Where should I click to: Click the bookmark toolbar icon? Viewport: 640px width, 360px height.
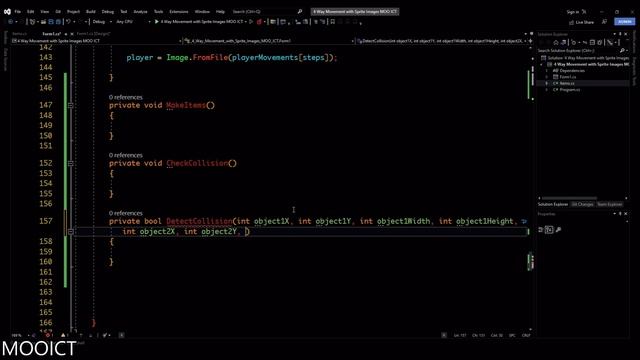[x=333, y=22]
